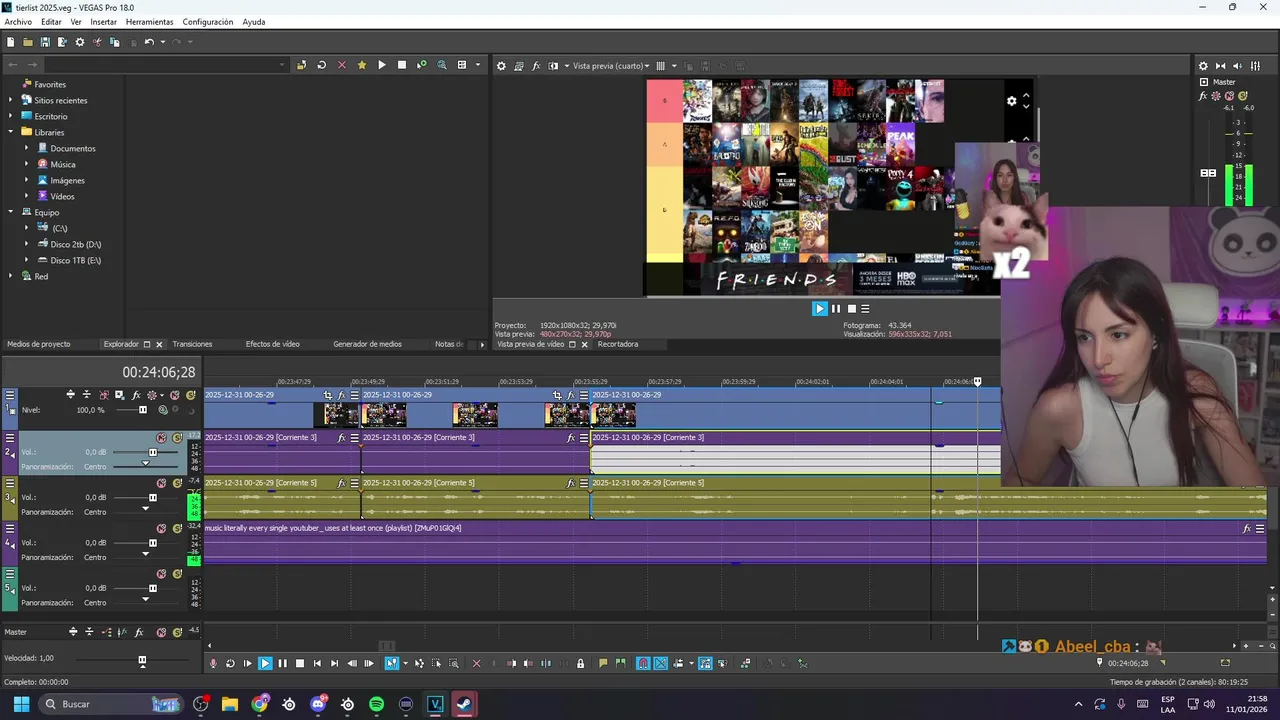The height and width of the screenshot is (720, 1280).
Task: Click the Render As icon in the toolbar
Action: [x=62, y=42]
